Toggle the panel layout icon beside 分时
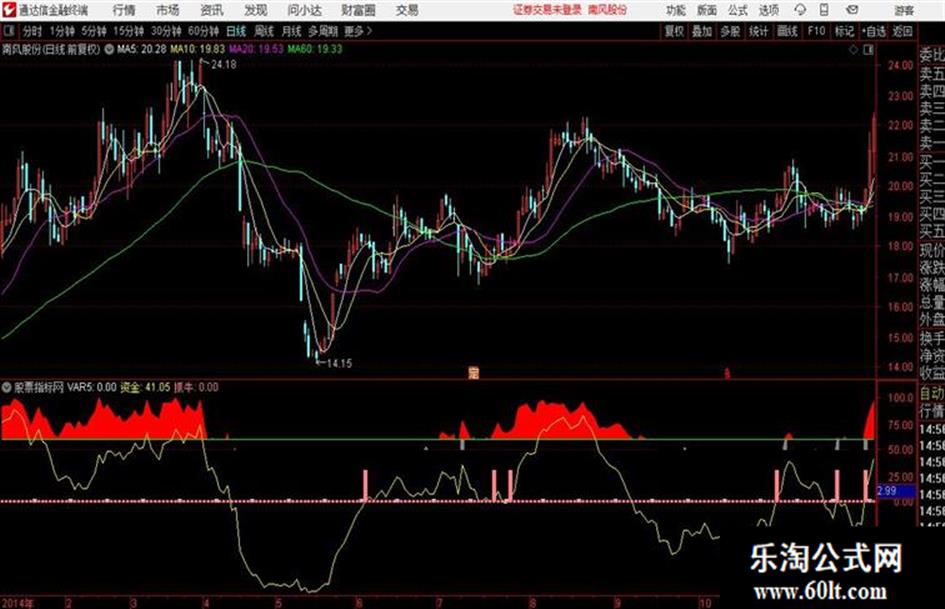The image size is (945, 609). pyautogui.click(x=8, y=31)
